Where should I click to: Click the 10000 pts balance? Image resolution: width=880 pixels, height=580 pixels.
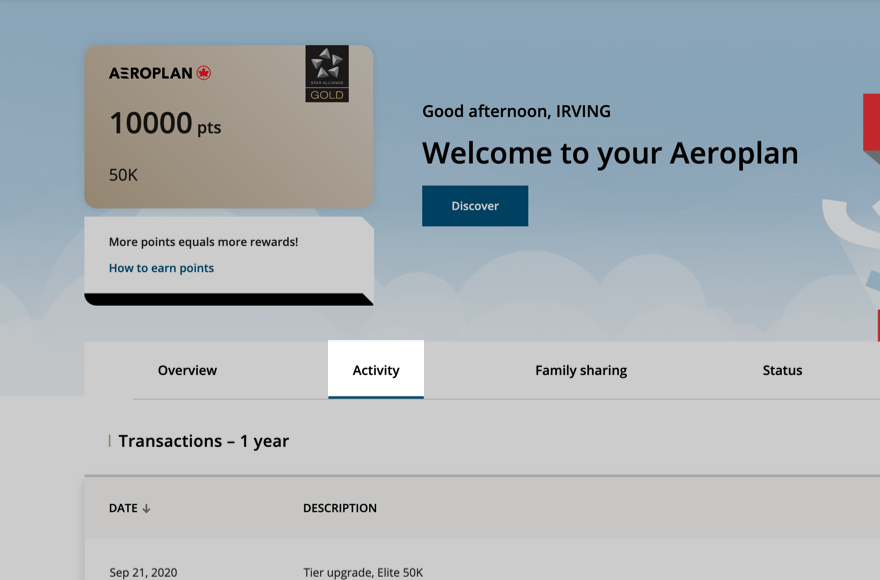[165, 124]
